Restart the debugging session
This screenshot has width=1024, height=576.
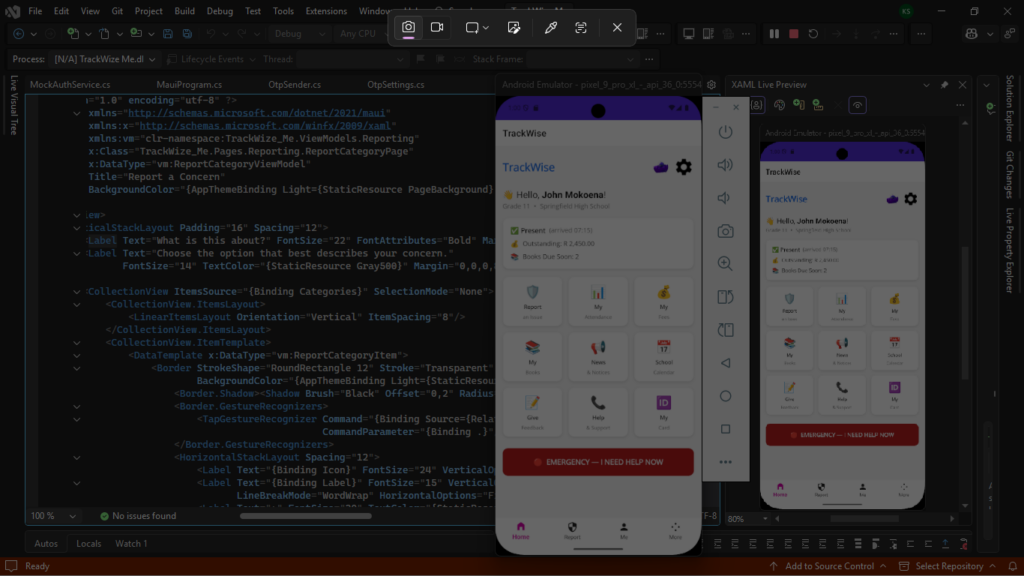click(x=813, y=33)
